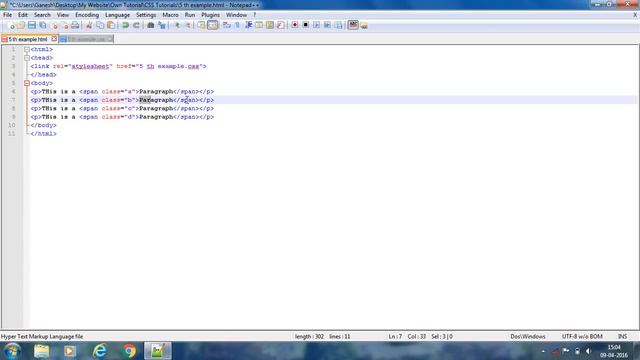Screen dimensions: 640x360
Task: Open the Plugins menu
Action: (x=210, y=15)
